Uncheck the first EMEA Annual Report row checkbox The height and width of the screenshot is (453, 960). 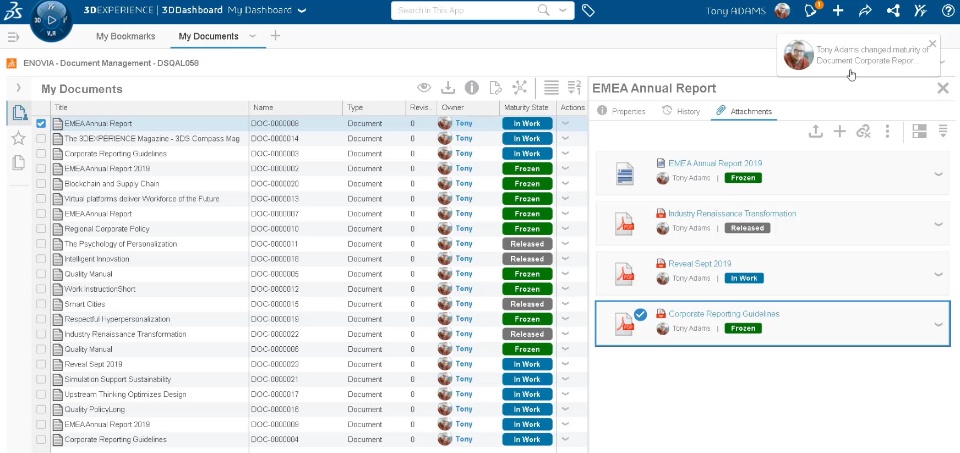coord(41,124)
